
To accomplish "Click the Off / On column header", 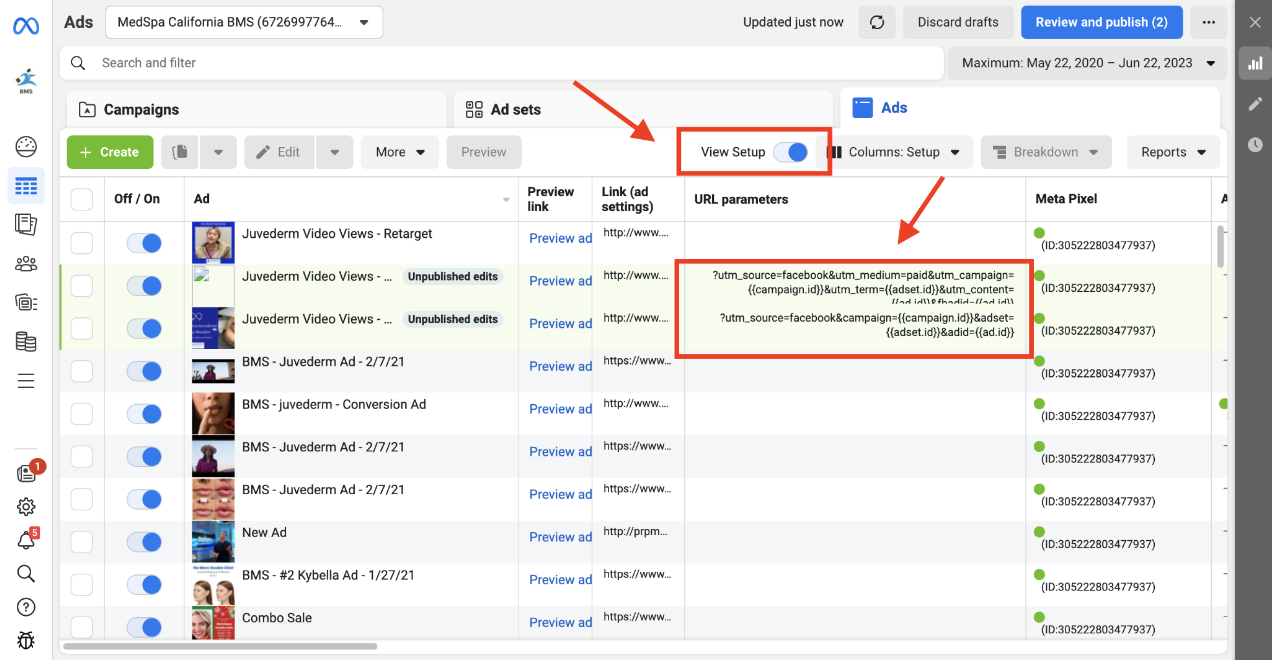I will coord(137,199).
